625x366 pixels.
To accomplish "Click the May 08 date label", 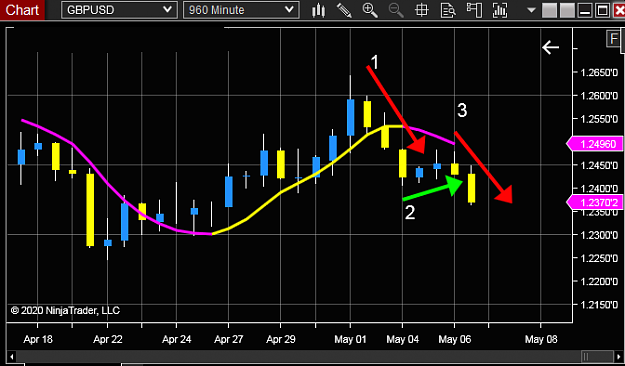I will 541,339.
